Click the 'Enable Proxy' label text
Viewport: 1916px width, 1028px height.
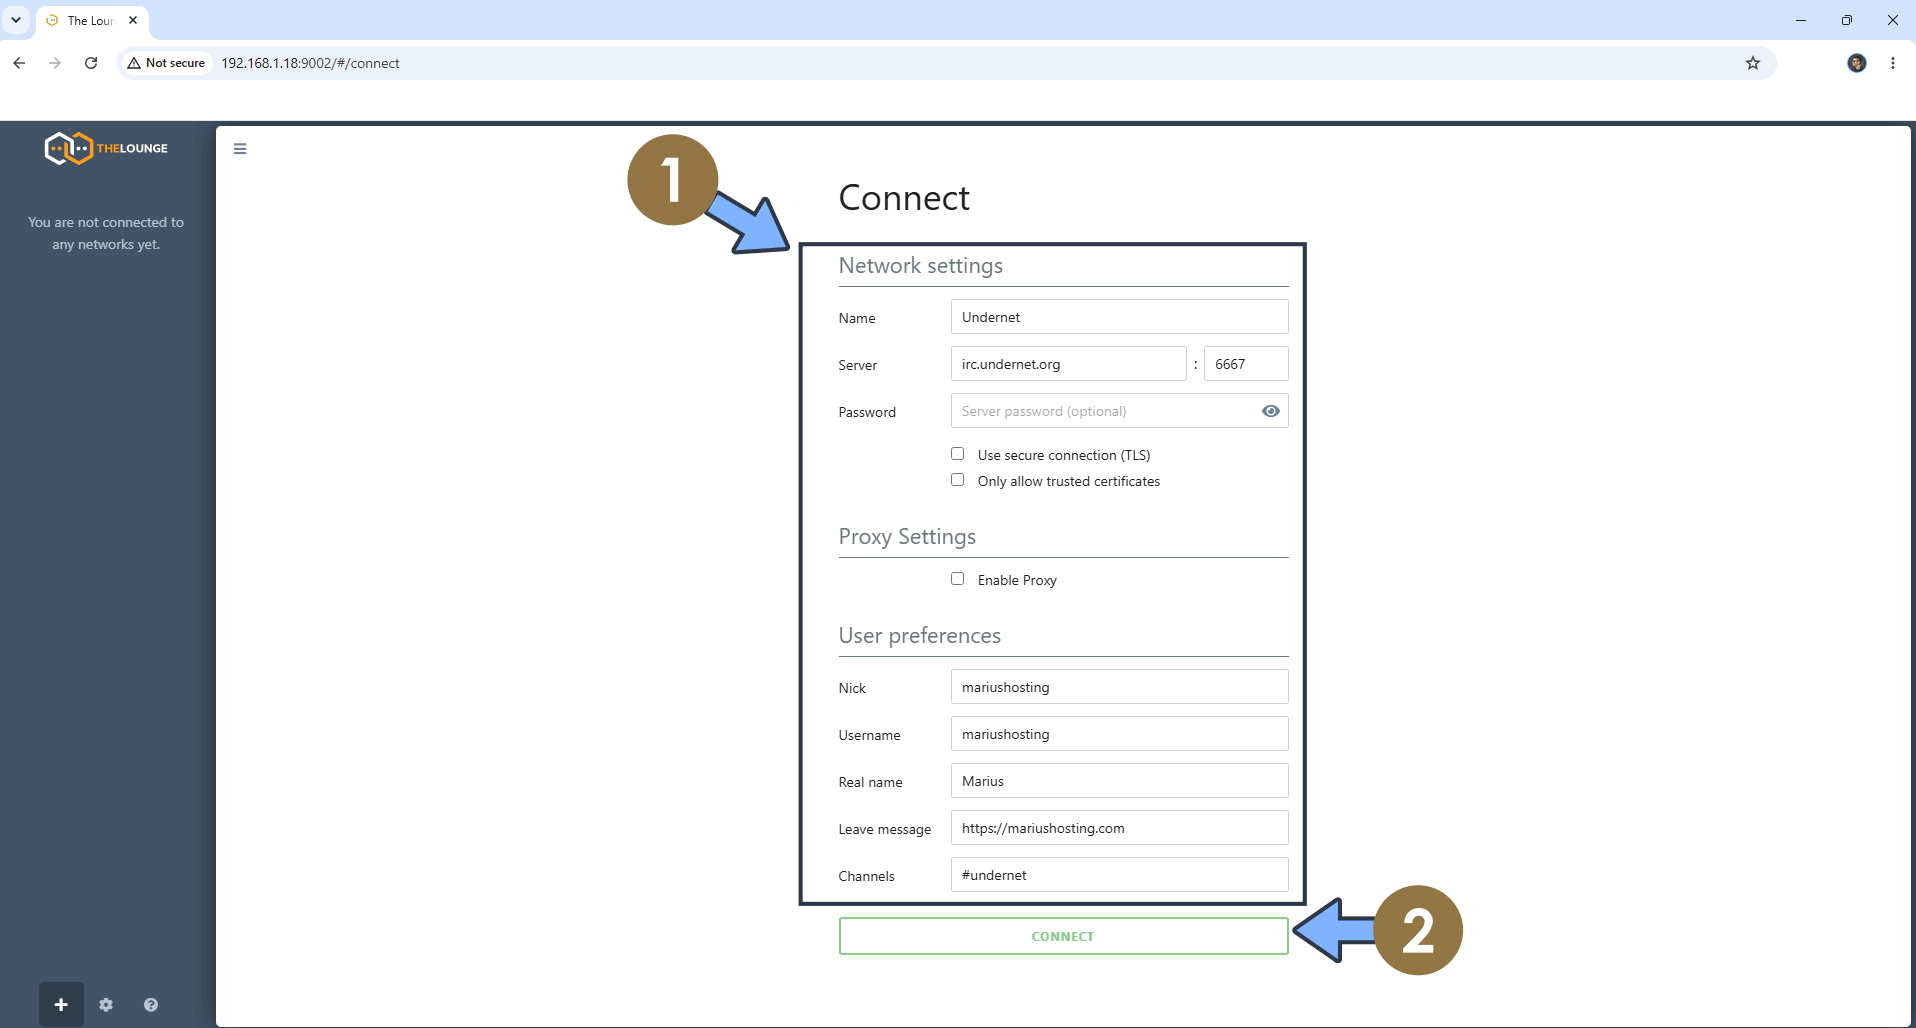point(1017,580)
